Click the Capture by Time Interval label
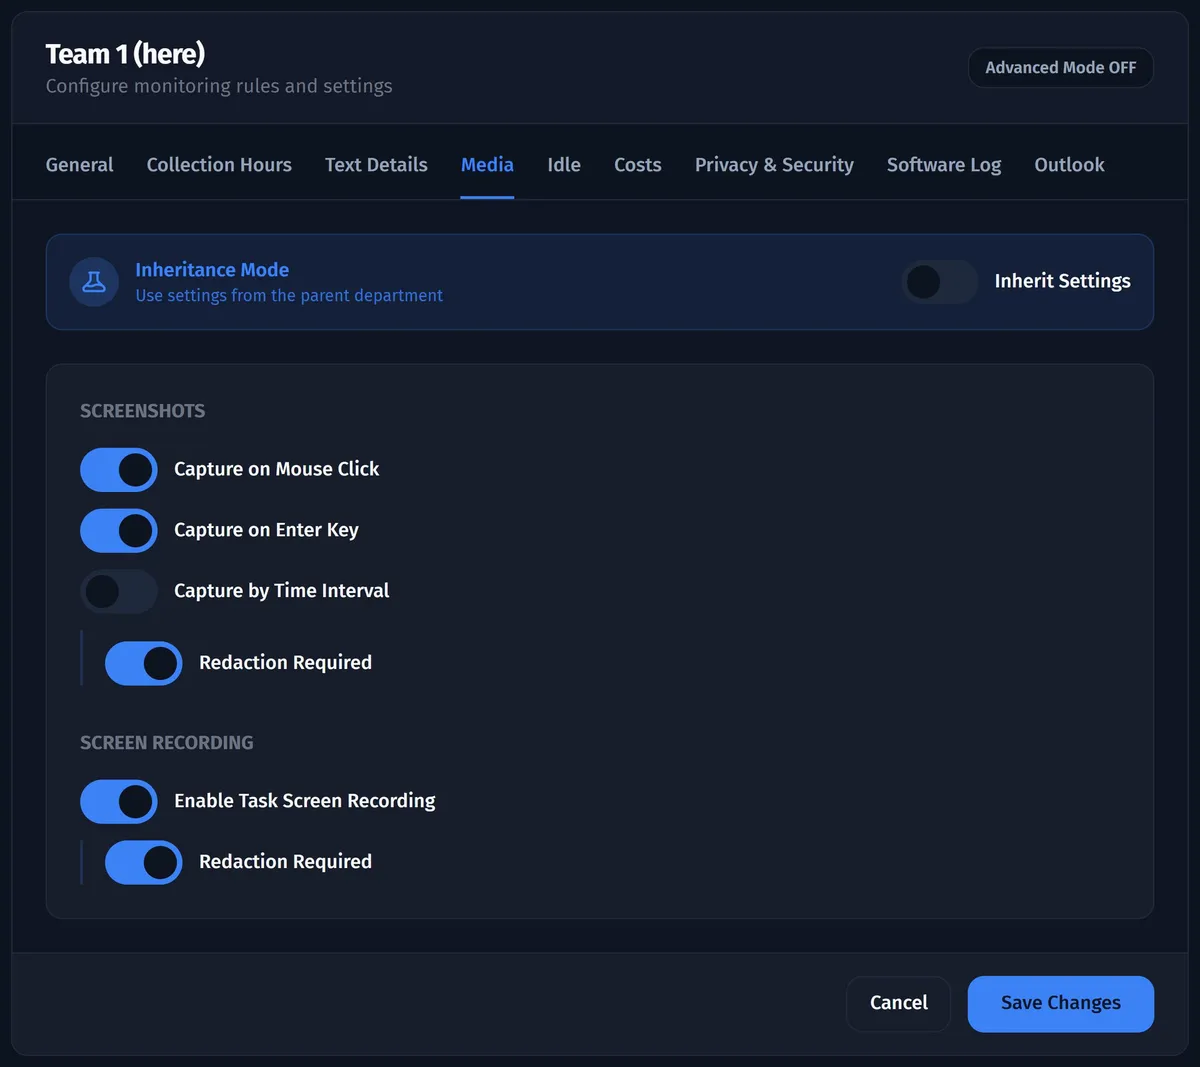Viewport: 1200px width, 1067px height. point(282,591)
